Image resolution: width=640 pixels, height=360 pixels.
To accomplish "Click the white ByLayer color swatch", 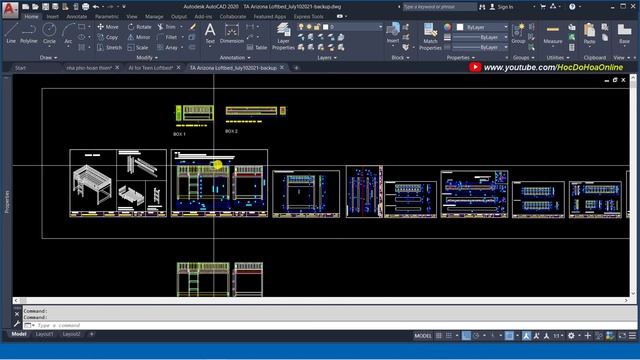I will 460,27.
